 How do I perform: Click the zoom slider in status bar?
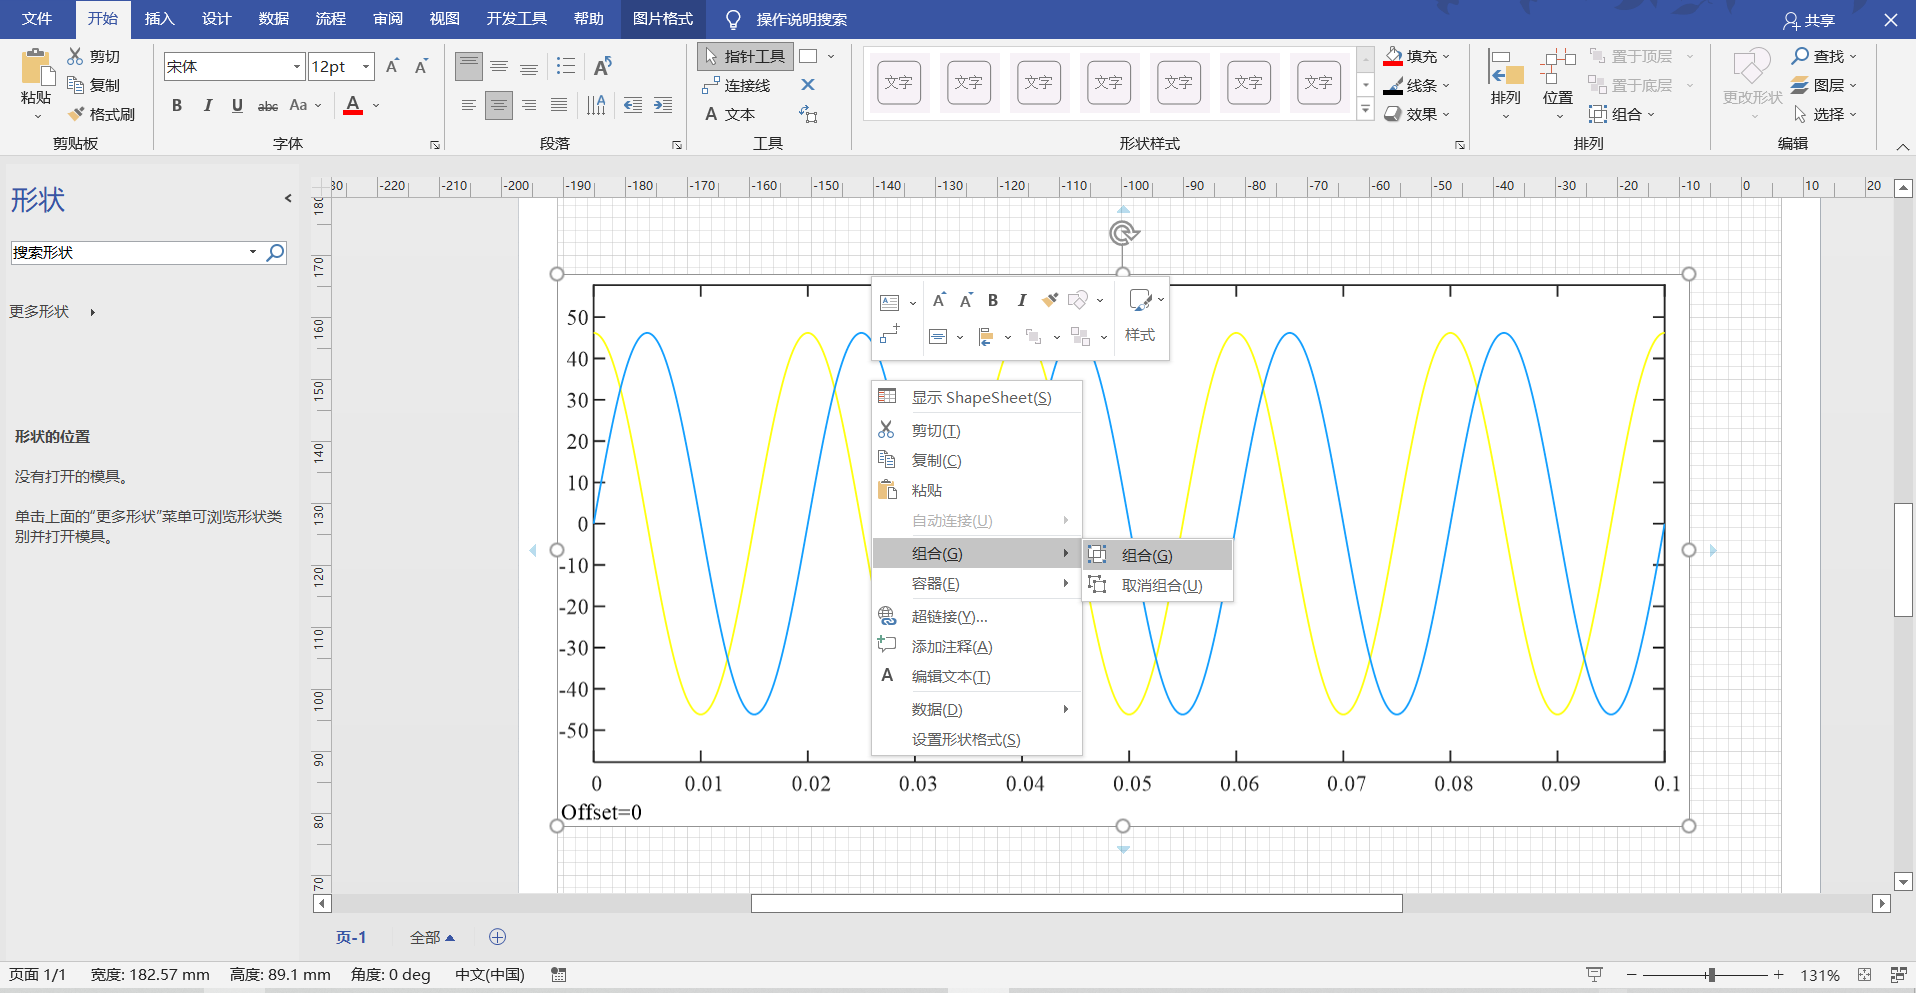(x=1711, y=974)
